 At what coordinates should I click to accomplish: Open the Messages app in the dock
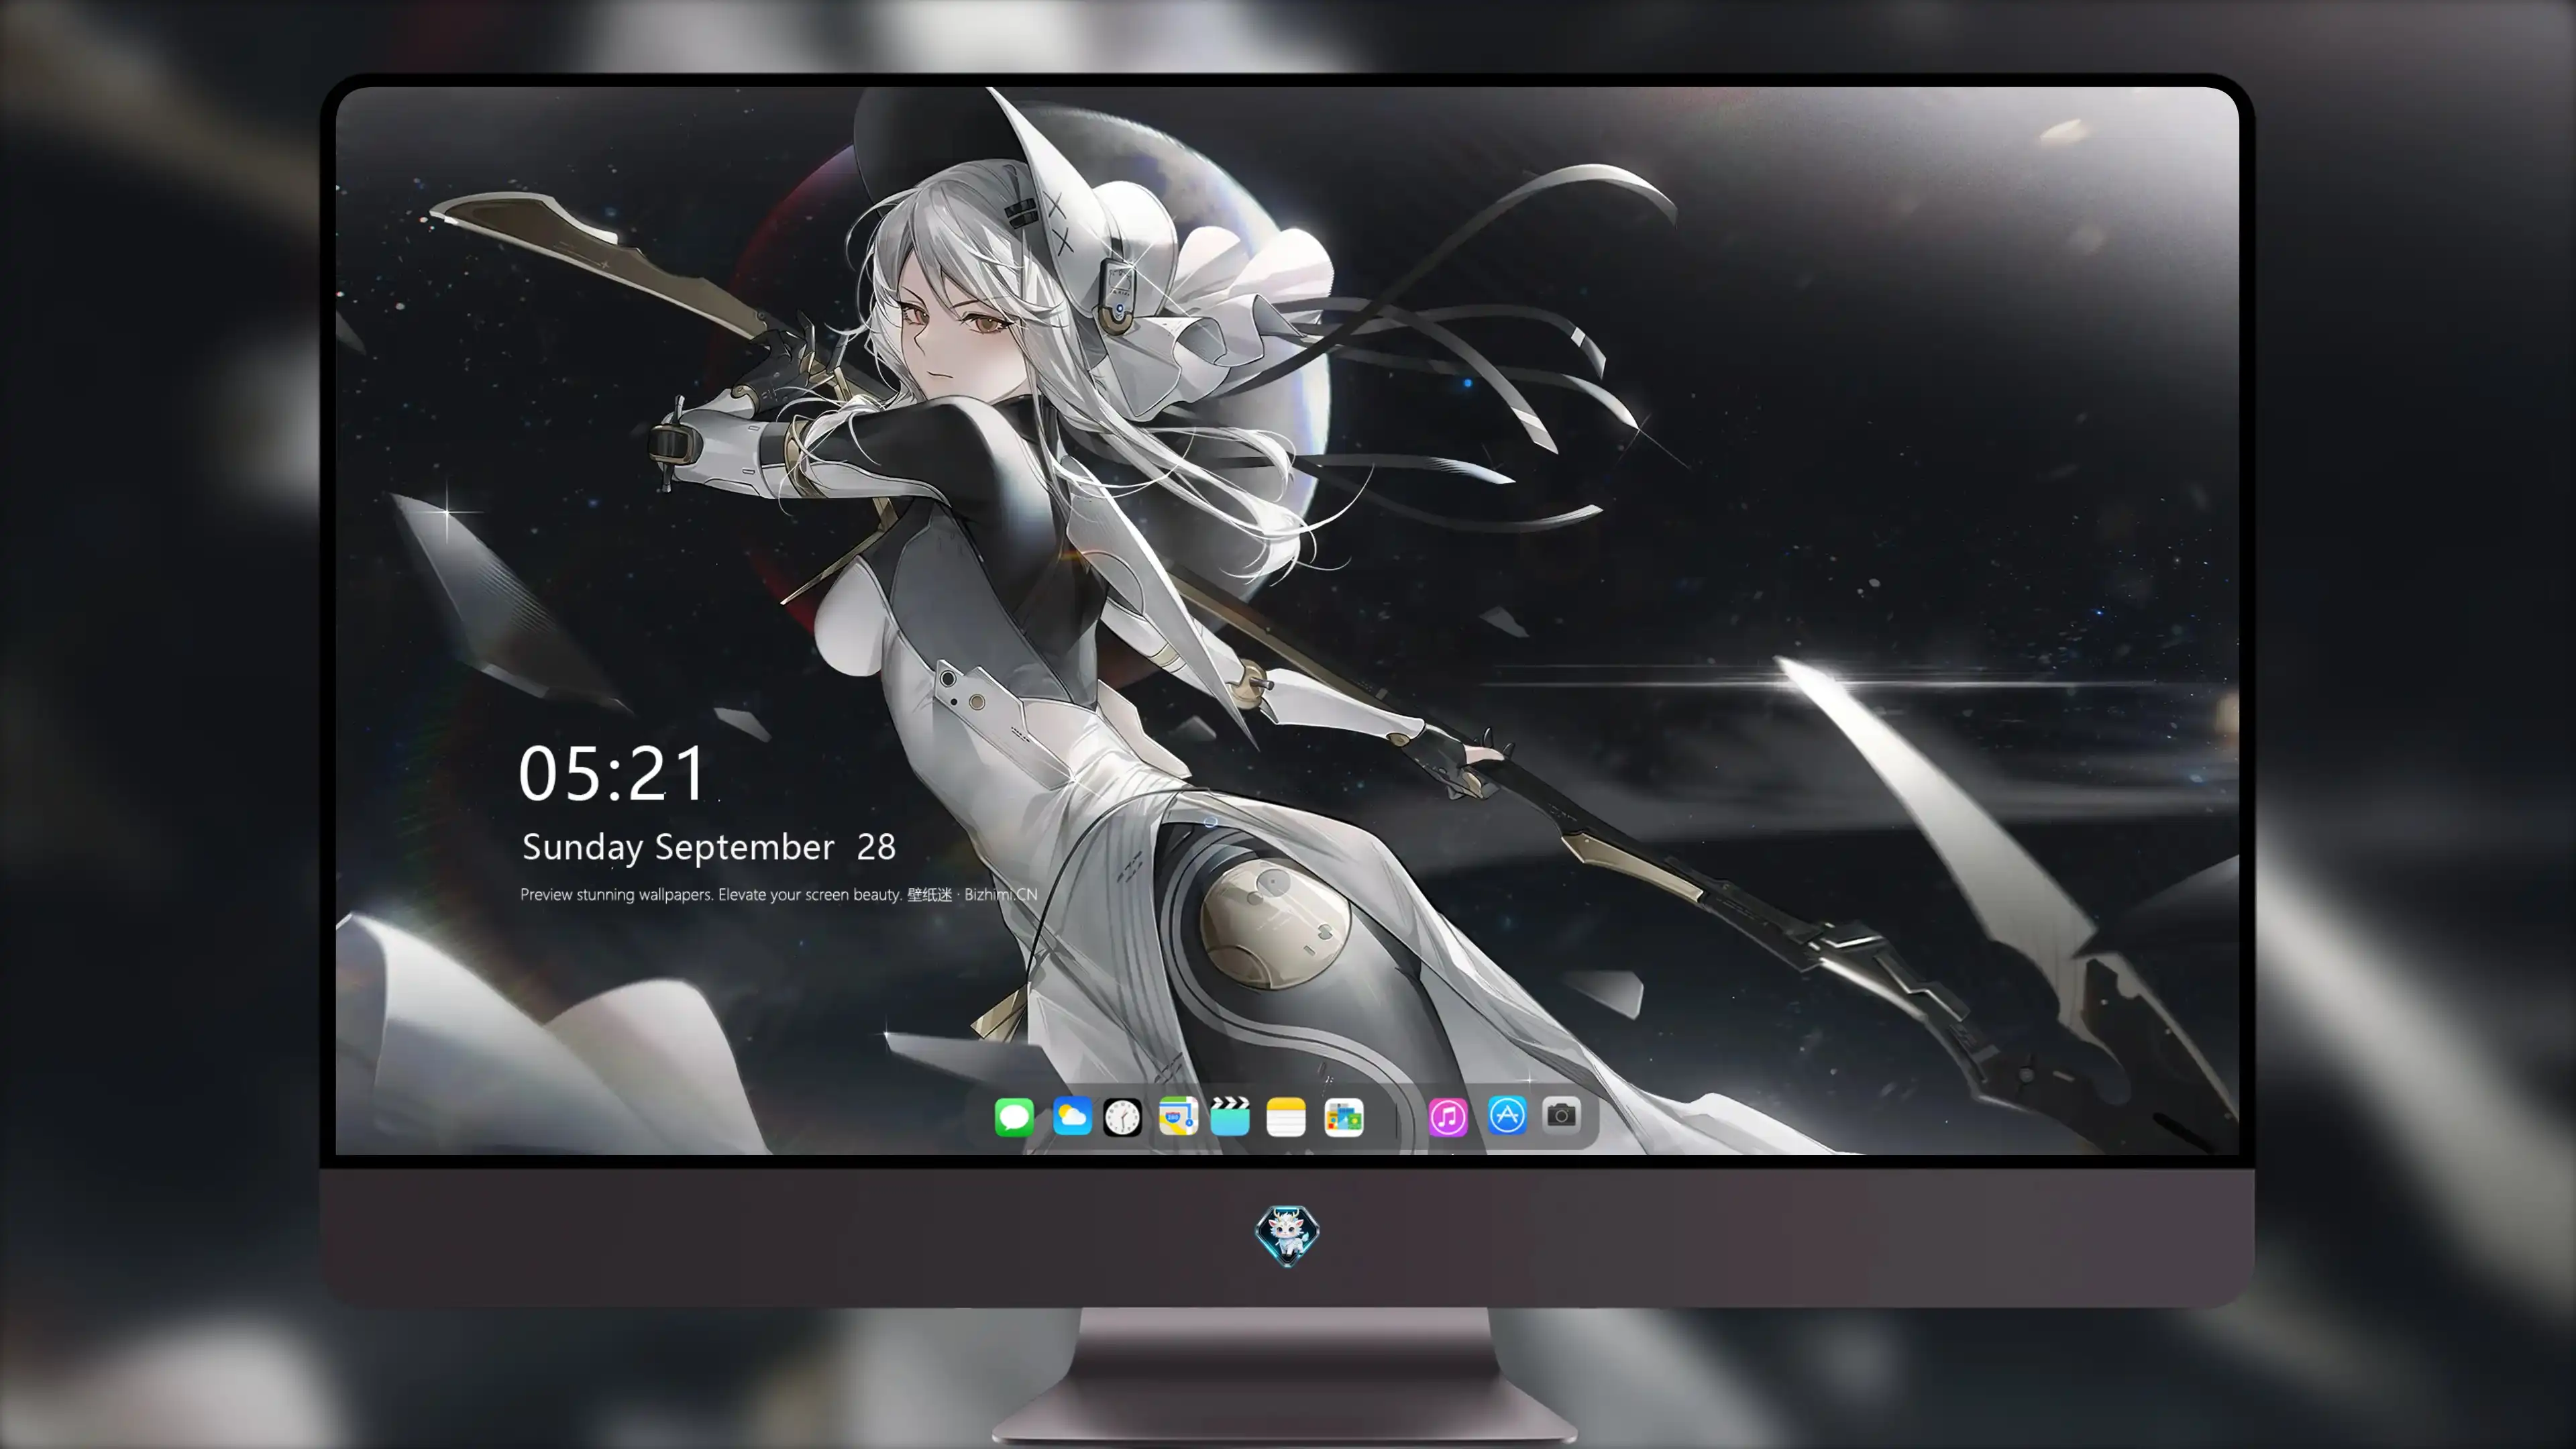pyautogui.click(x=1014, y=1117)
